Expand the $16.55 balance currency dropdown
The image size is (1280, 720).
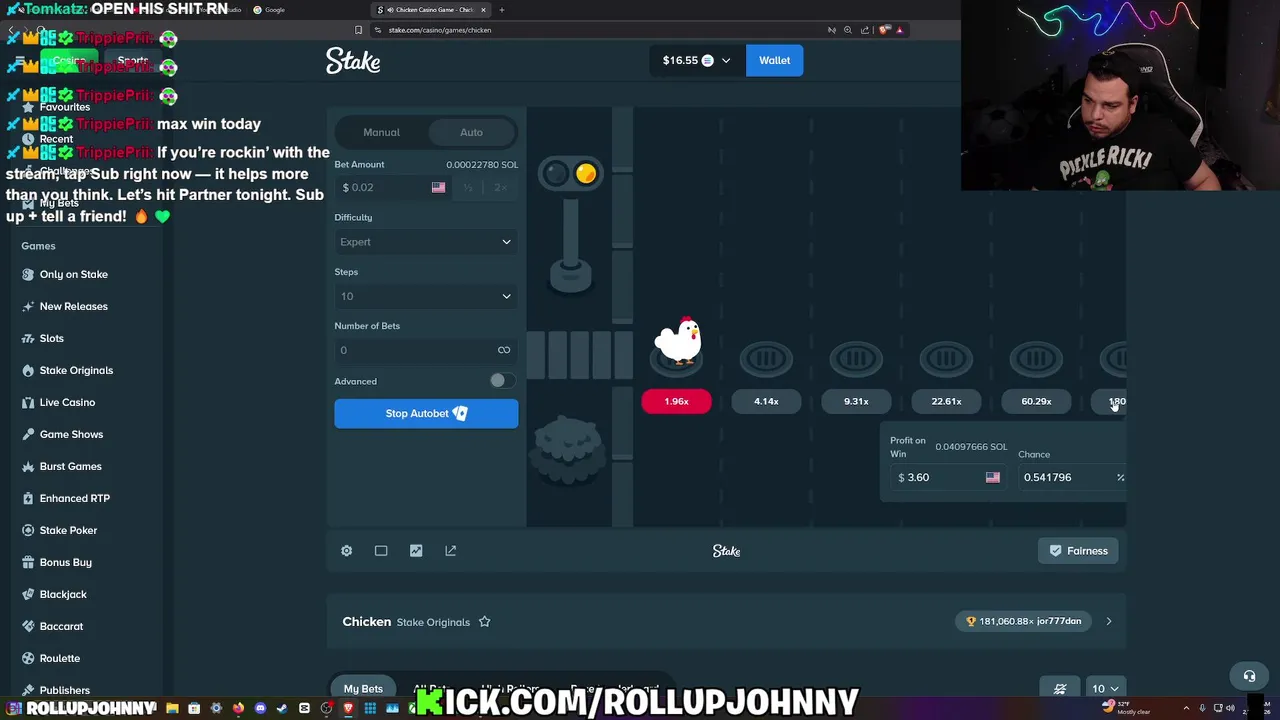[x=696, y=60]
